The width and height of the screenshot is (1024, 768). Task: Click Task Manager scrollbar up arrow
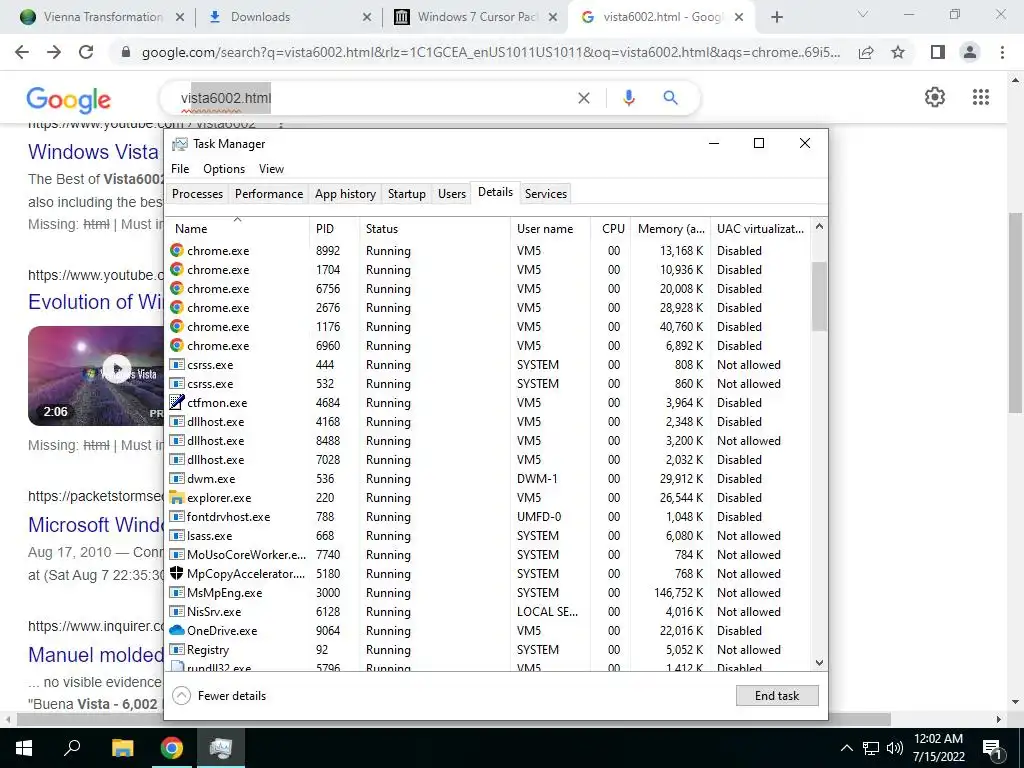pyautogui.click(x=819, y=227)
